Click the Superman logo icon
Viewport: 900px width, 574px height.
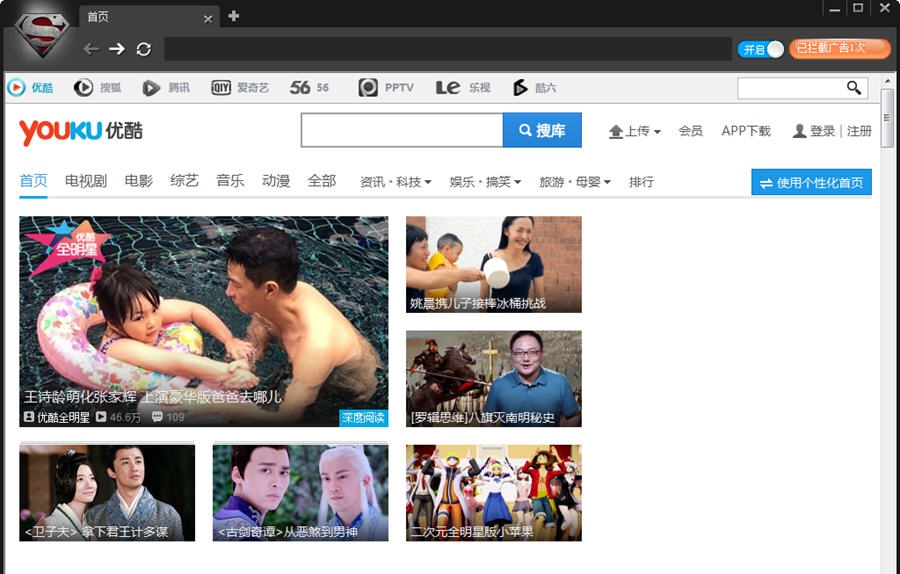[41, 34]
